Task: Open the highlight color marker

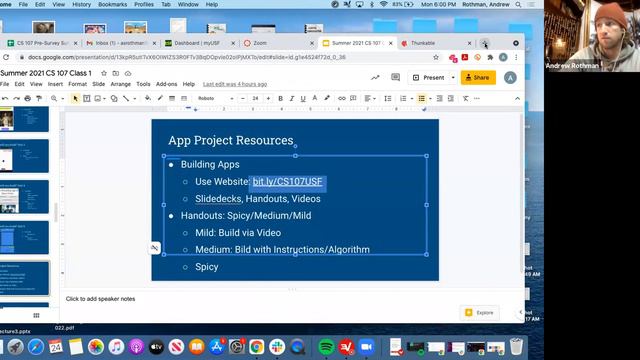Action: click(327, 98)
